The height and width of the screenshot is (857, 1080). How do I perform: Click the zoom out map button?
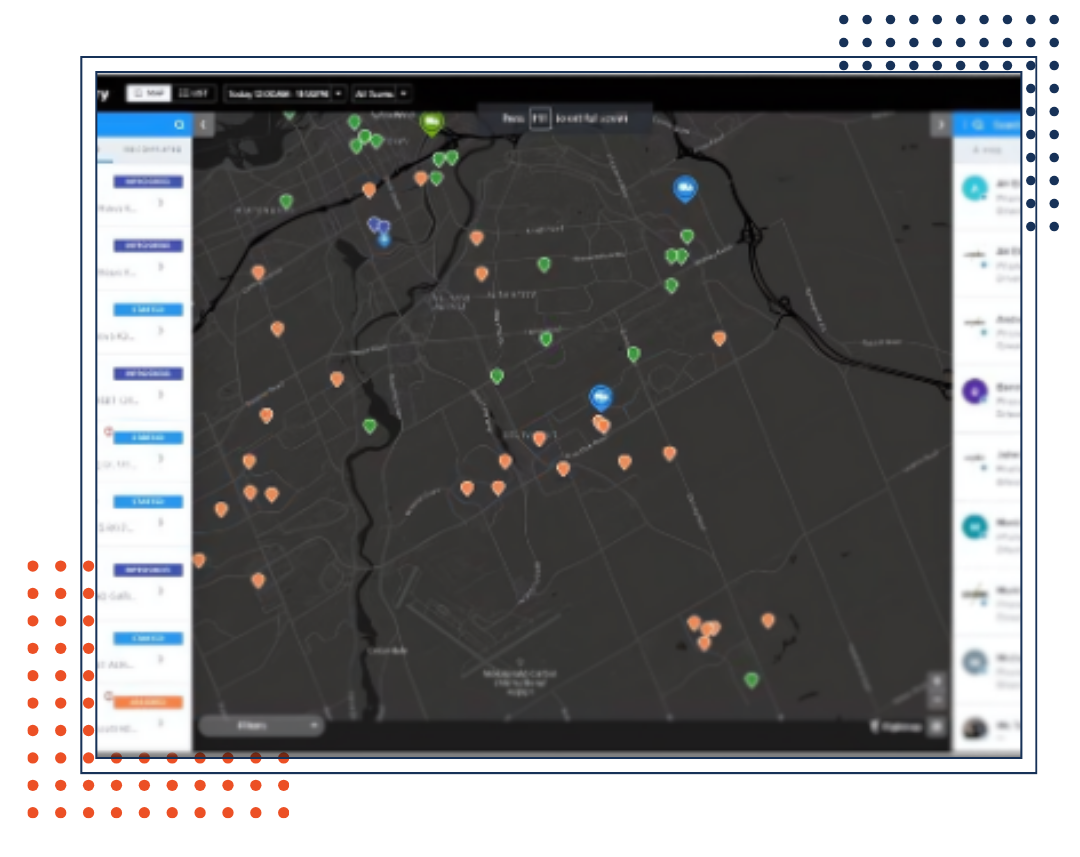[x=936, y=699]
